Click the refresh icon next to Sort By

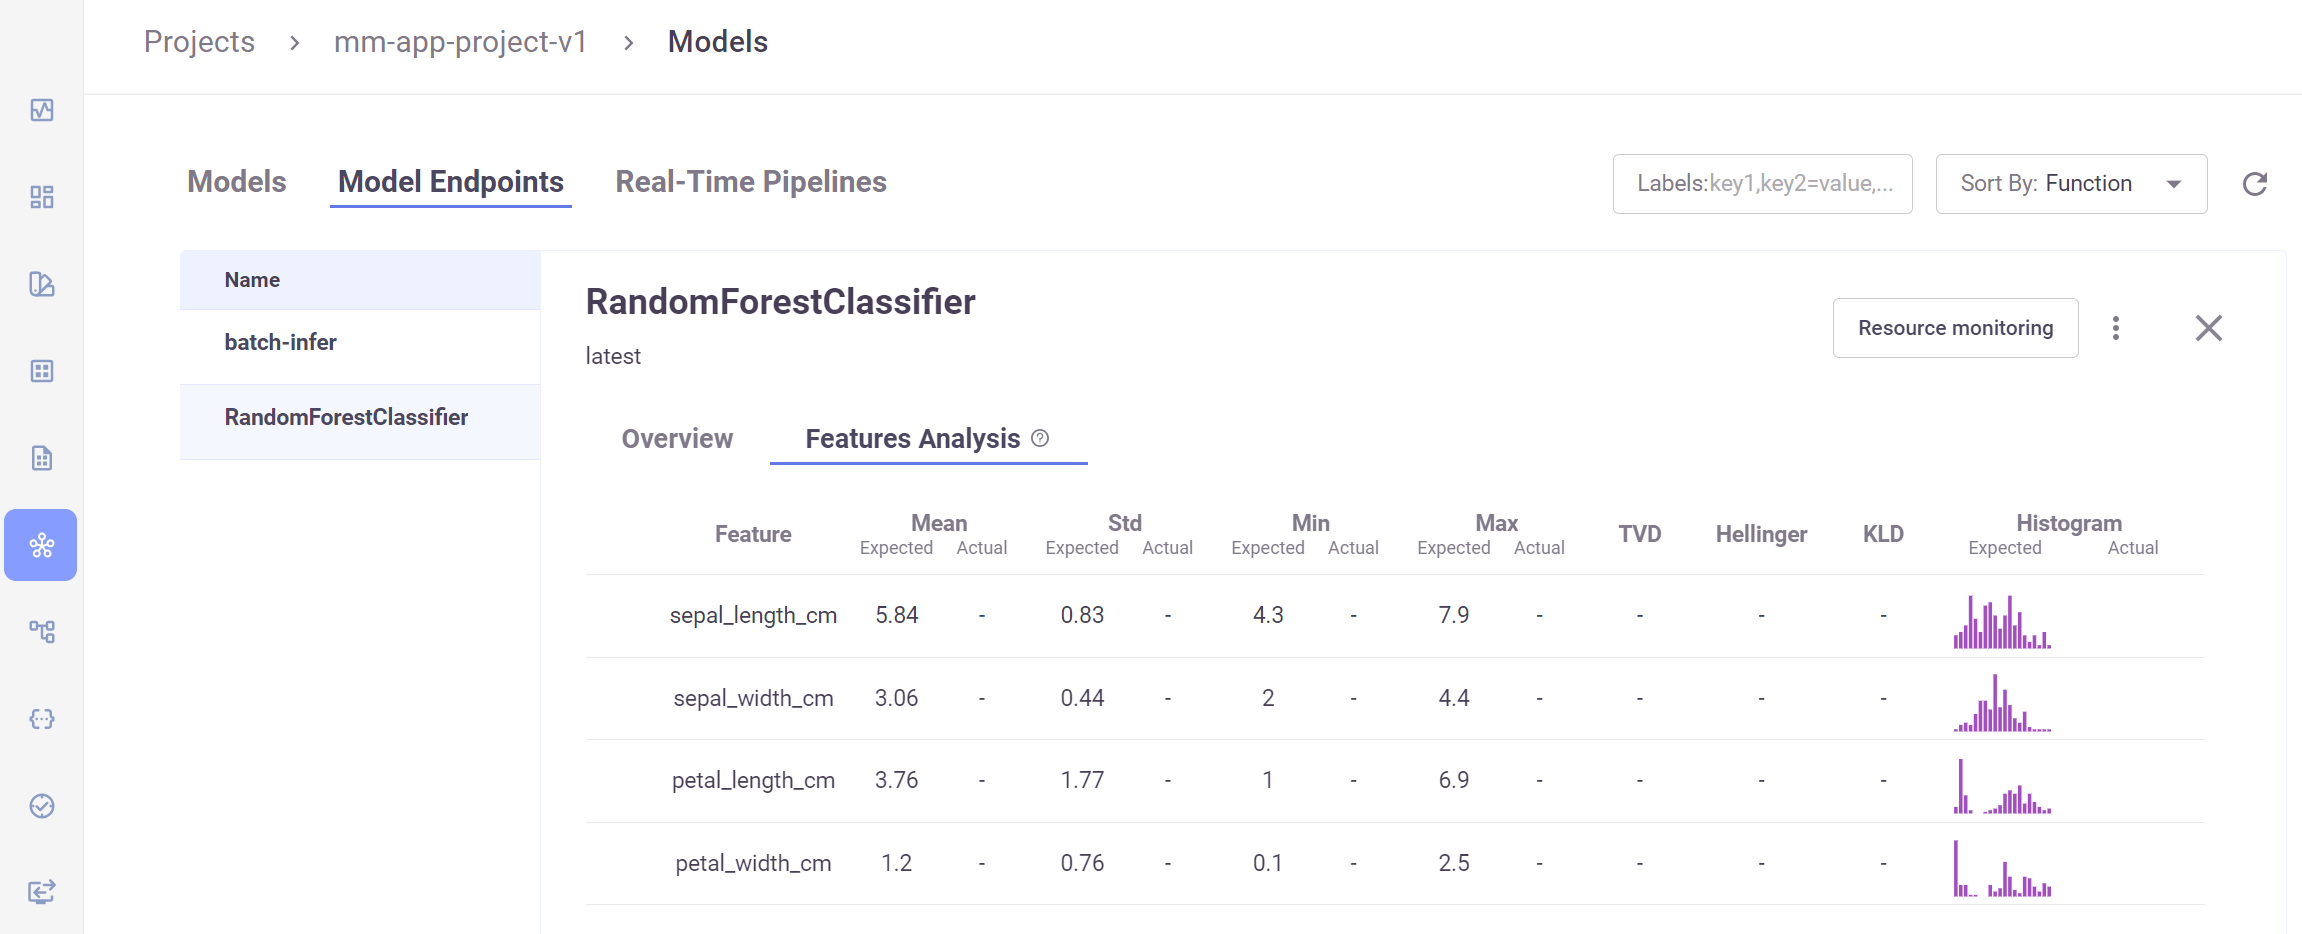point(2255,184)
